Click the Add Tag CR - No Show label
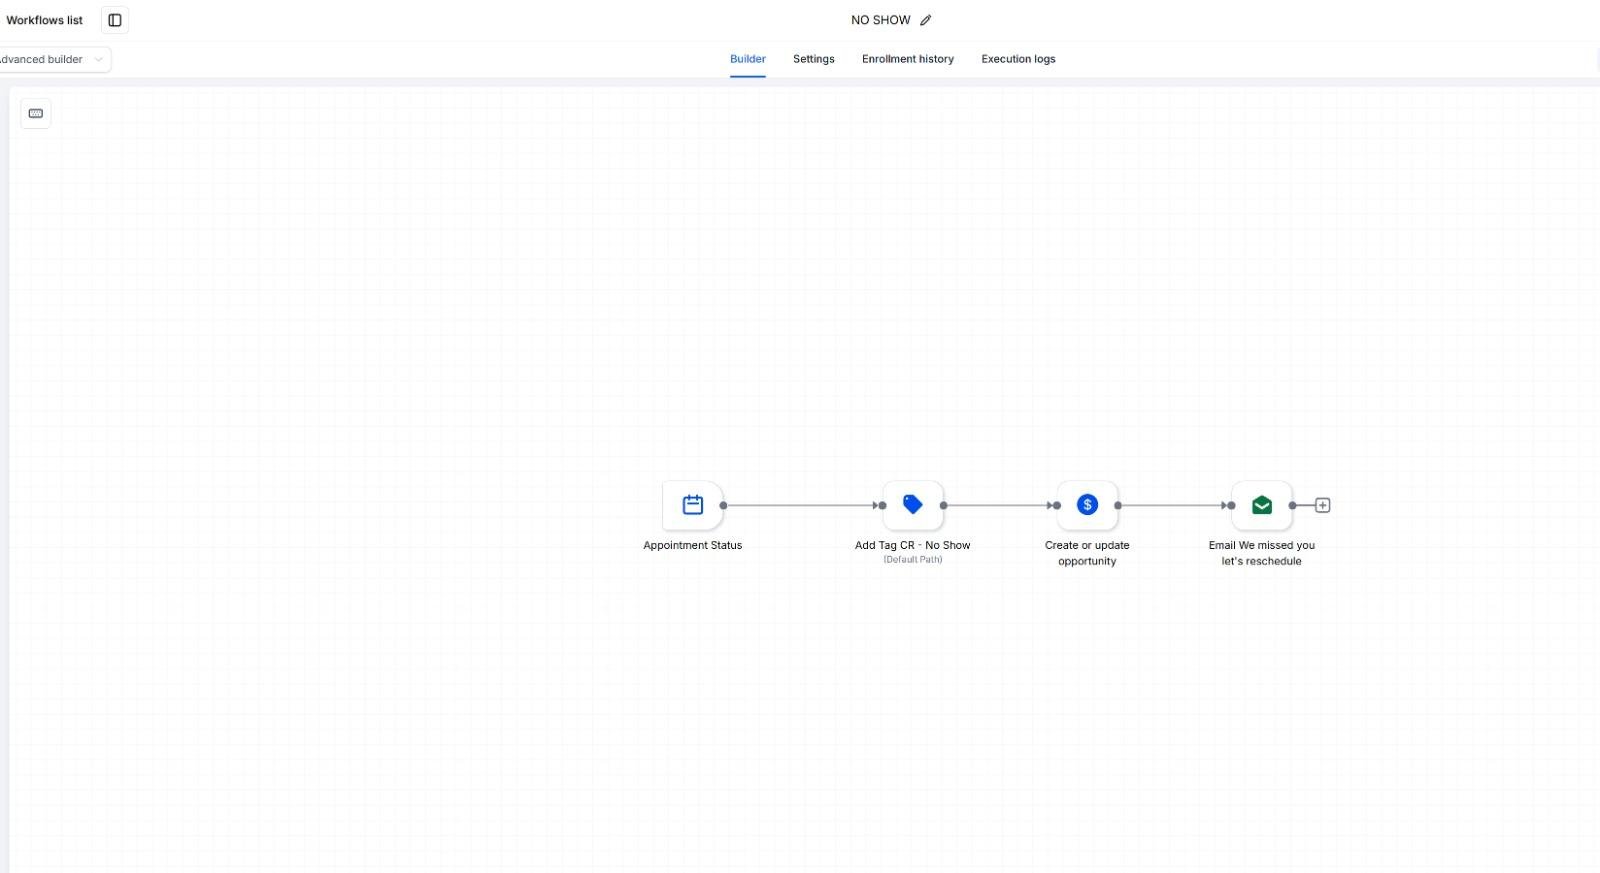Viewport: 1600px width, 873px height. pyautogui.click(x=913, y=545)
